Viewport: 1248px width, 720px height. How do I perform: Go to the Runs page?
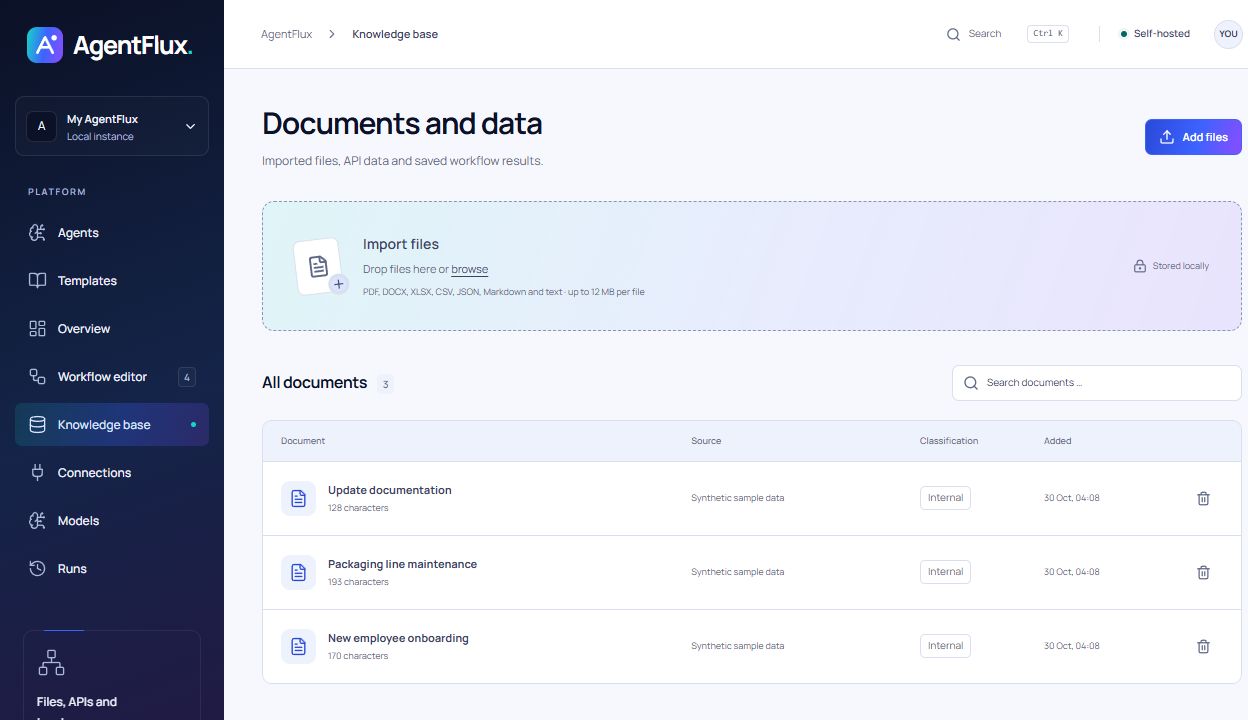click(x=112, y=569)
